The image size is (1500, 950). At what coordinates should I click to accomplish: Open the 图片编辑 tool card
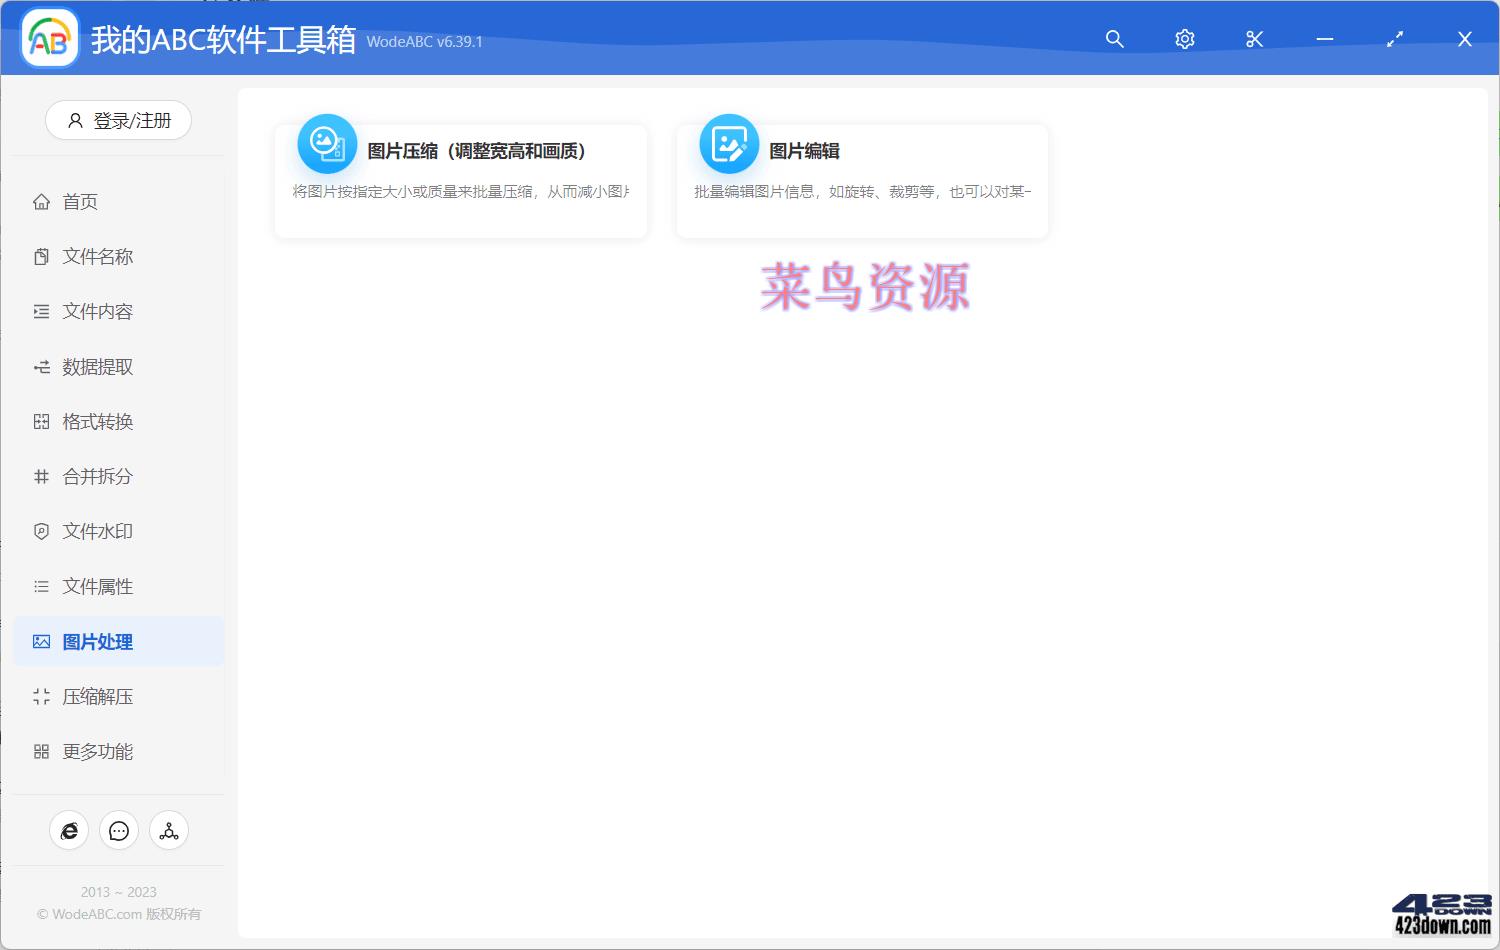click(x=862, y=180)
